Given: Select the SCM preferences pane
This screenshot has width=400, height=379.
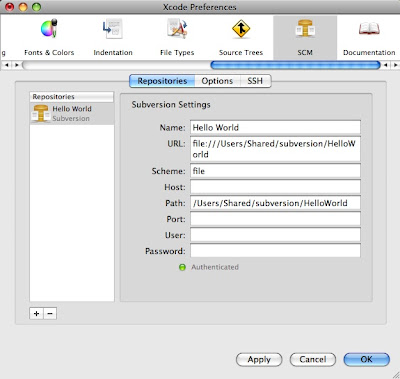Looking at the screenshot, I should tap(305, 37).
